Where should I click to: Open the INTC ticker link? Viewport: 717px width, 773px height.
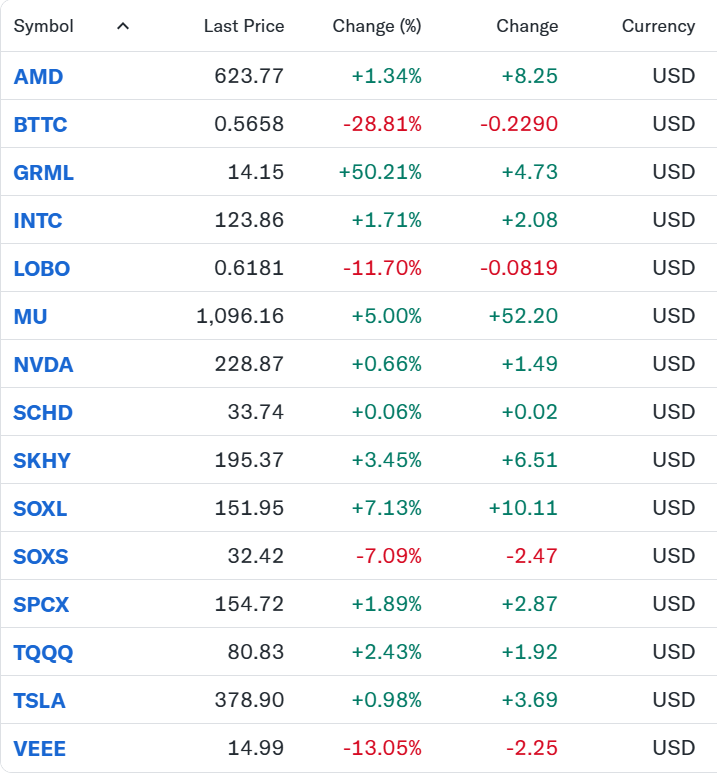tap(38, 220)
